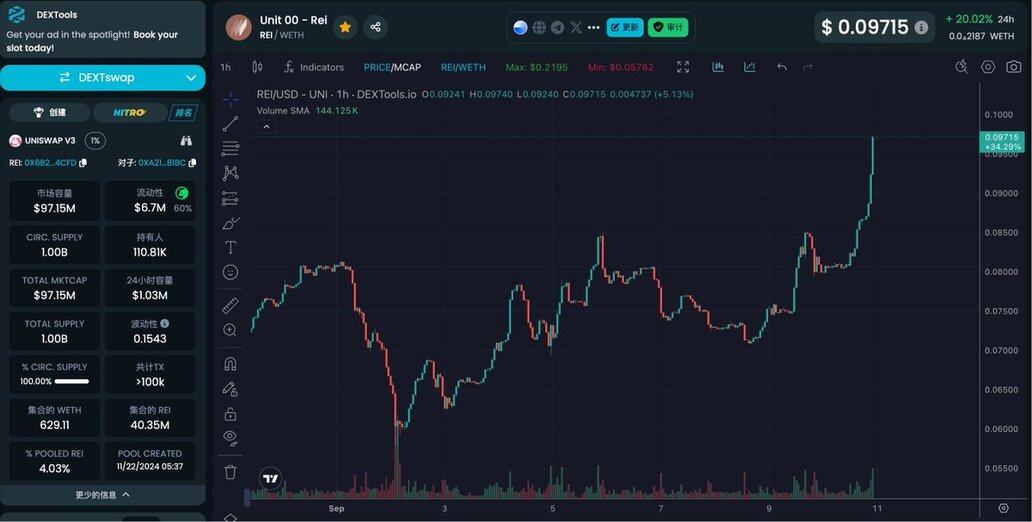Collapse details with 更少的信息
The width and height of the screenshot is (1032, 522).
(103, 494)
